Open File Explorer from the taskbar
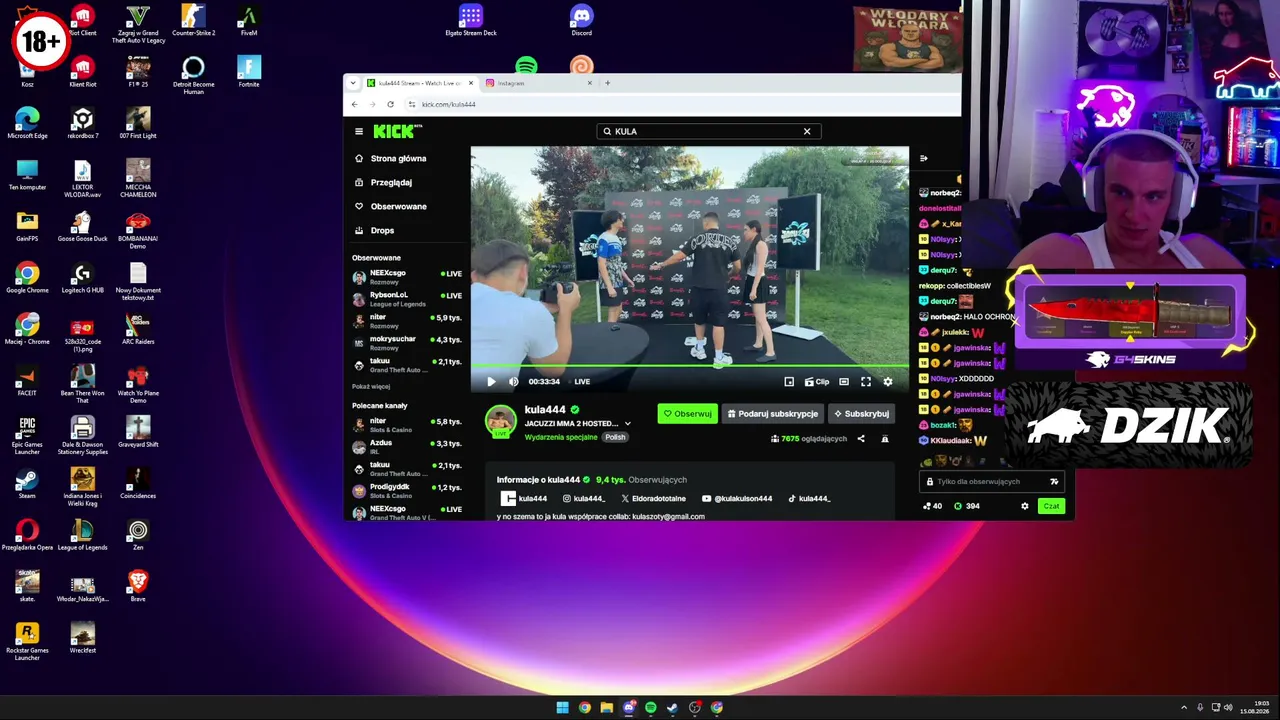This screenshot has height=720, width=1280. click(x=607, y=708)
